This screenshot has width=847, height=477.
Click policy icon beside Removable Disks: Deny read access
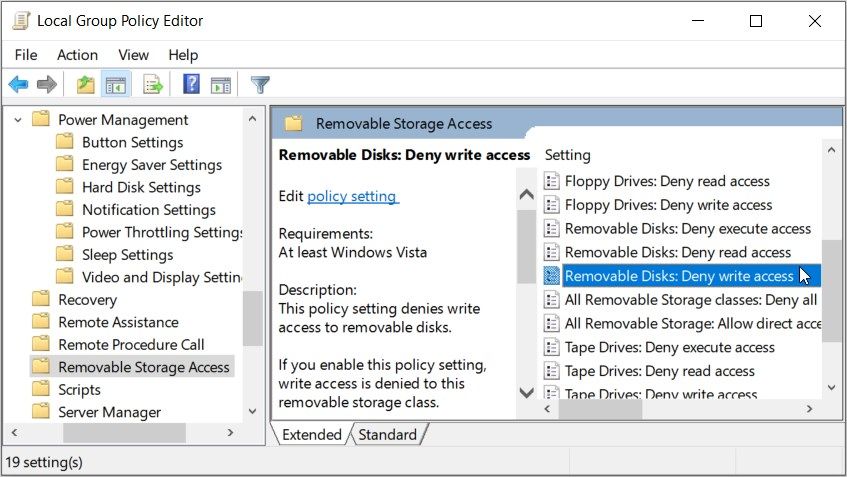coord(551,252)
